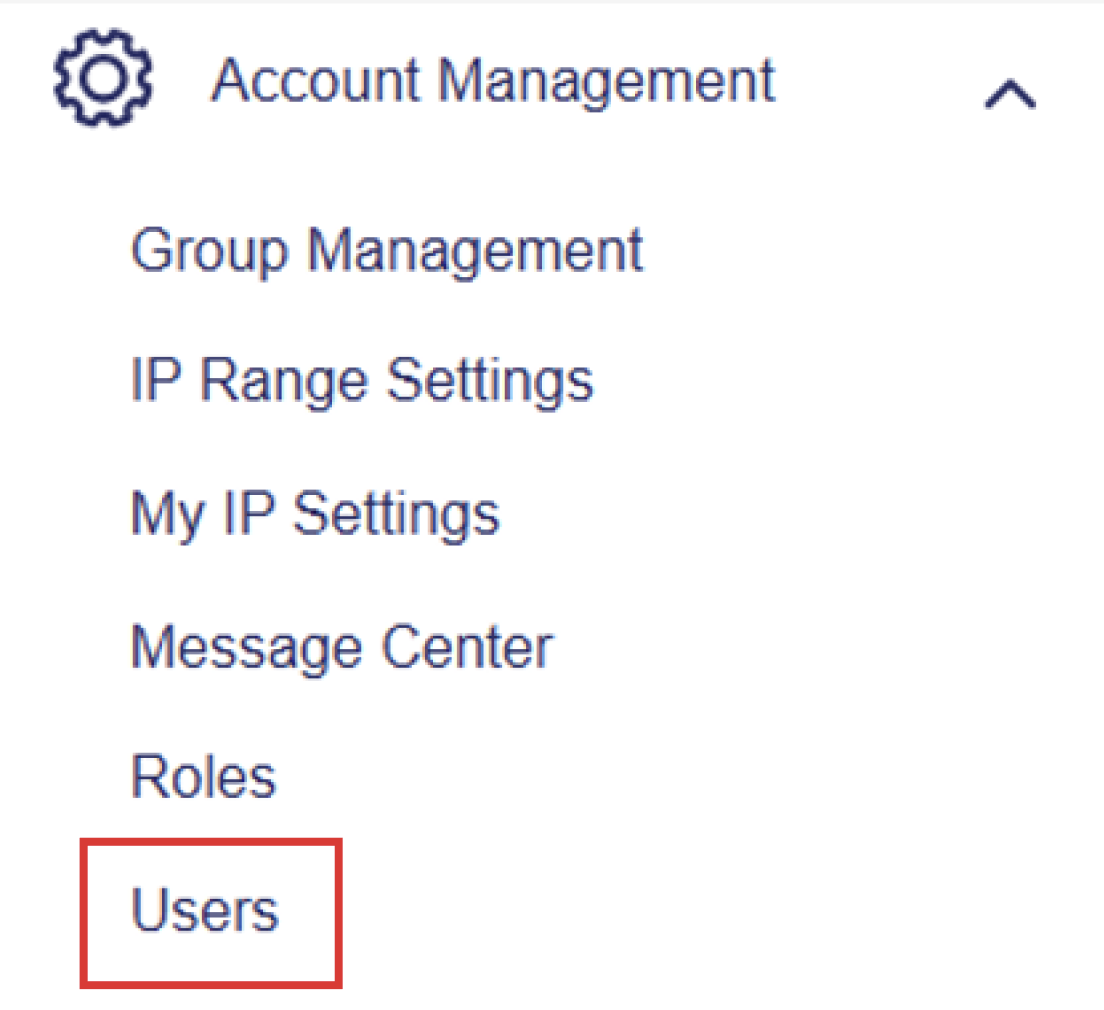Screen dimensions: 1104x1010
Task: Select Users in the menu
Action: coord(205,910)
